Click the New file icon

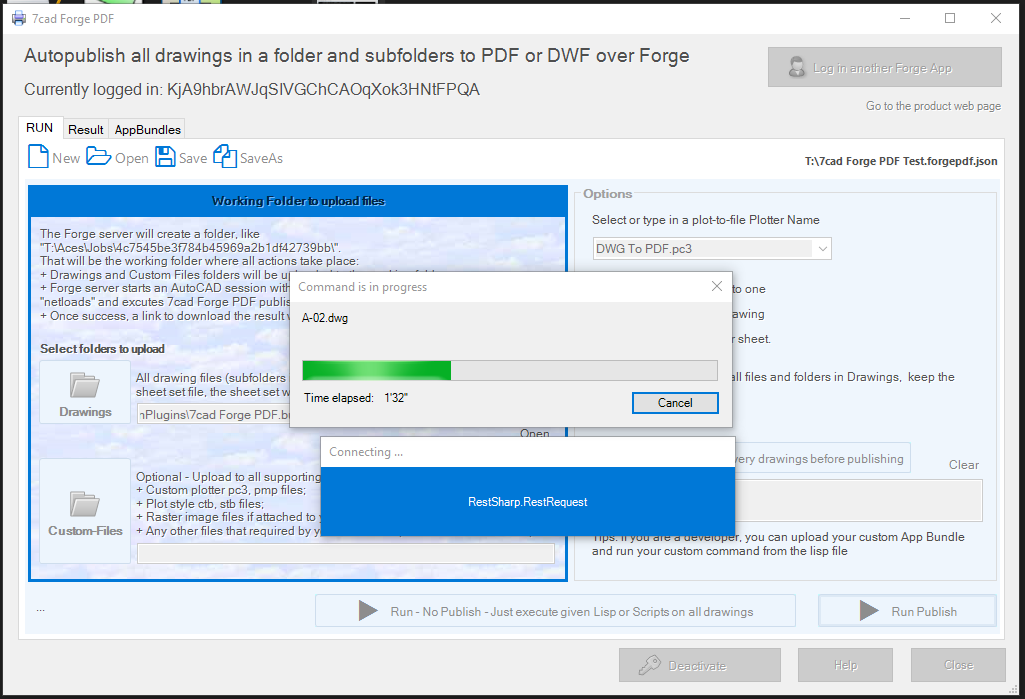point(38,157)
